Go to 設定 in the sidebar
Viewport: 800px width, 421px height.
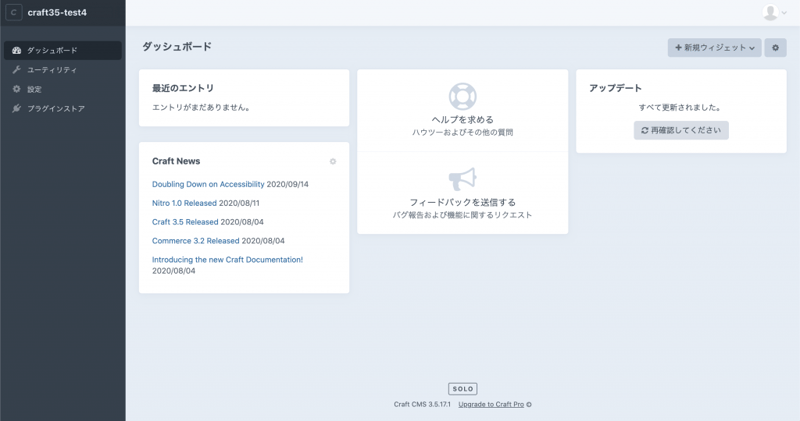(34, 89)
